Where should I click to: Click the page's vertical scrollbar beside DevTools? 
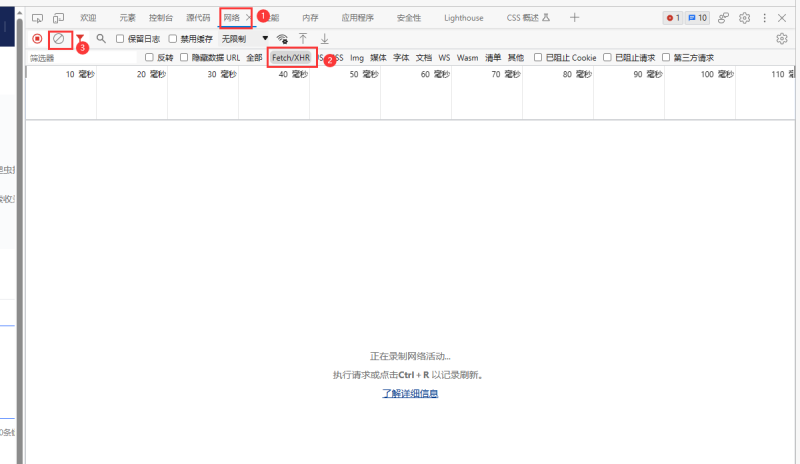19,240
